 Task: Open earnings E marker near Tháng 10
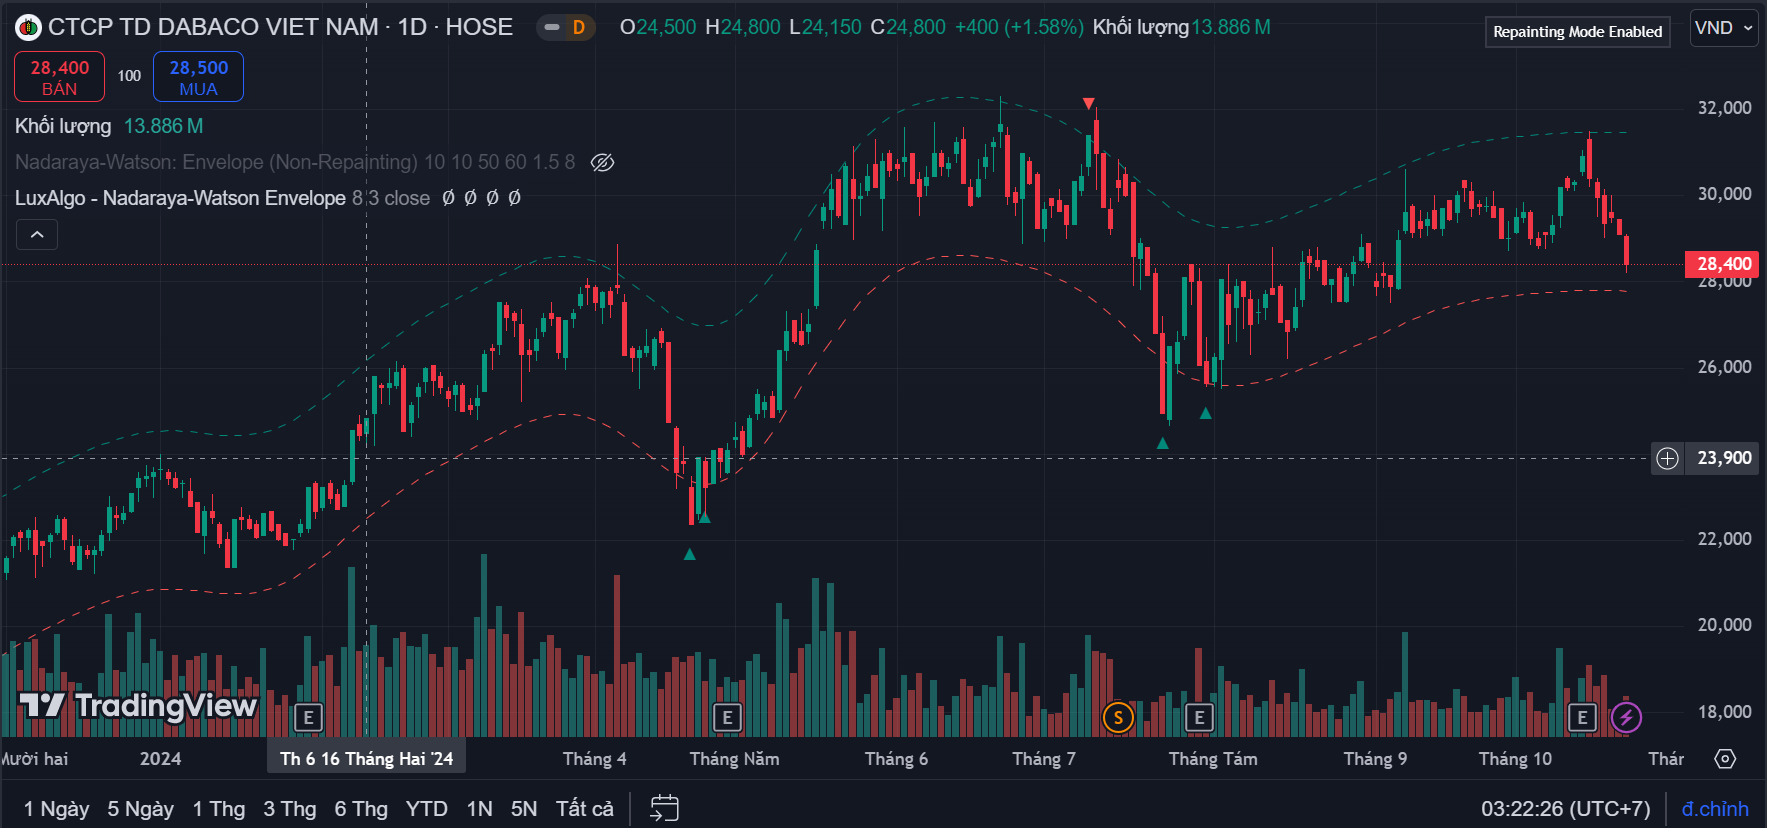(1582, 717)
